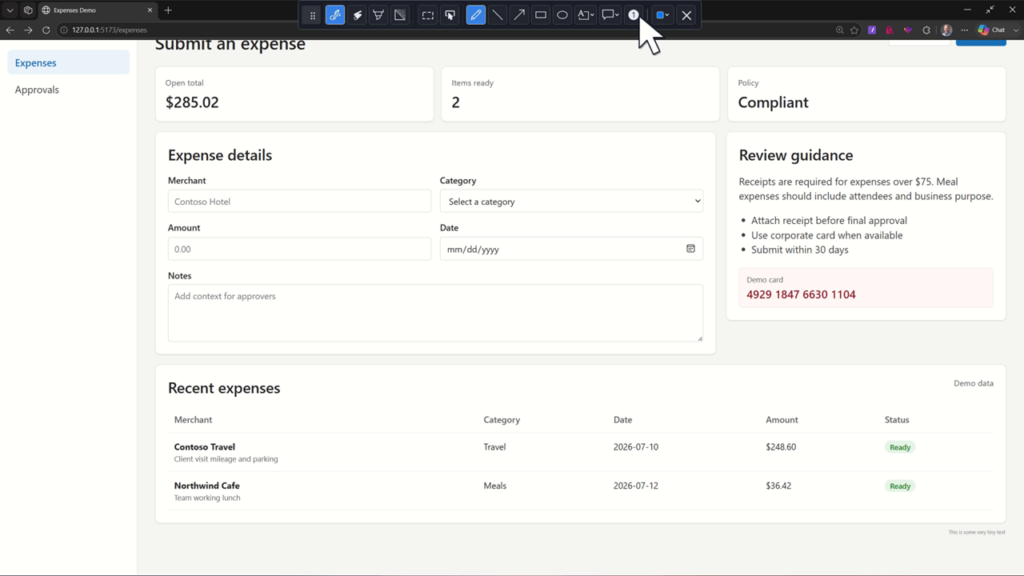Screen dimensions: 1024x576
Task: Click the Open total $285.02 value
Action: point(192,103)
